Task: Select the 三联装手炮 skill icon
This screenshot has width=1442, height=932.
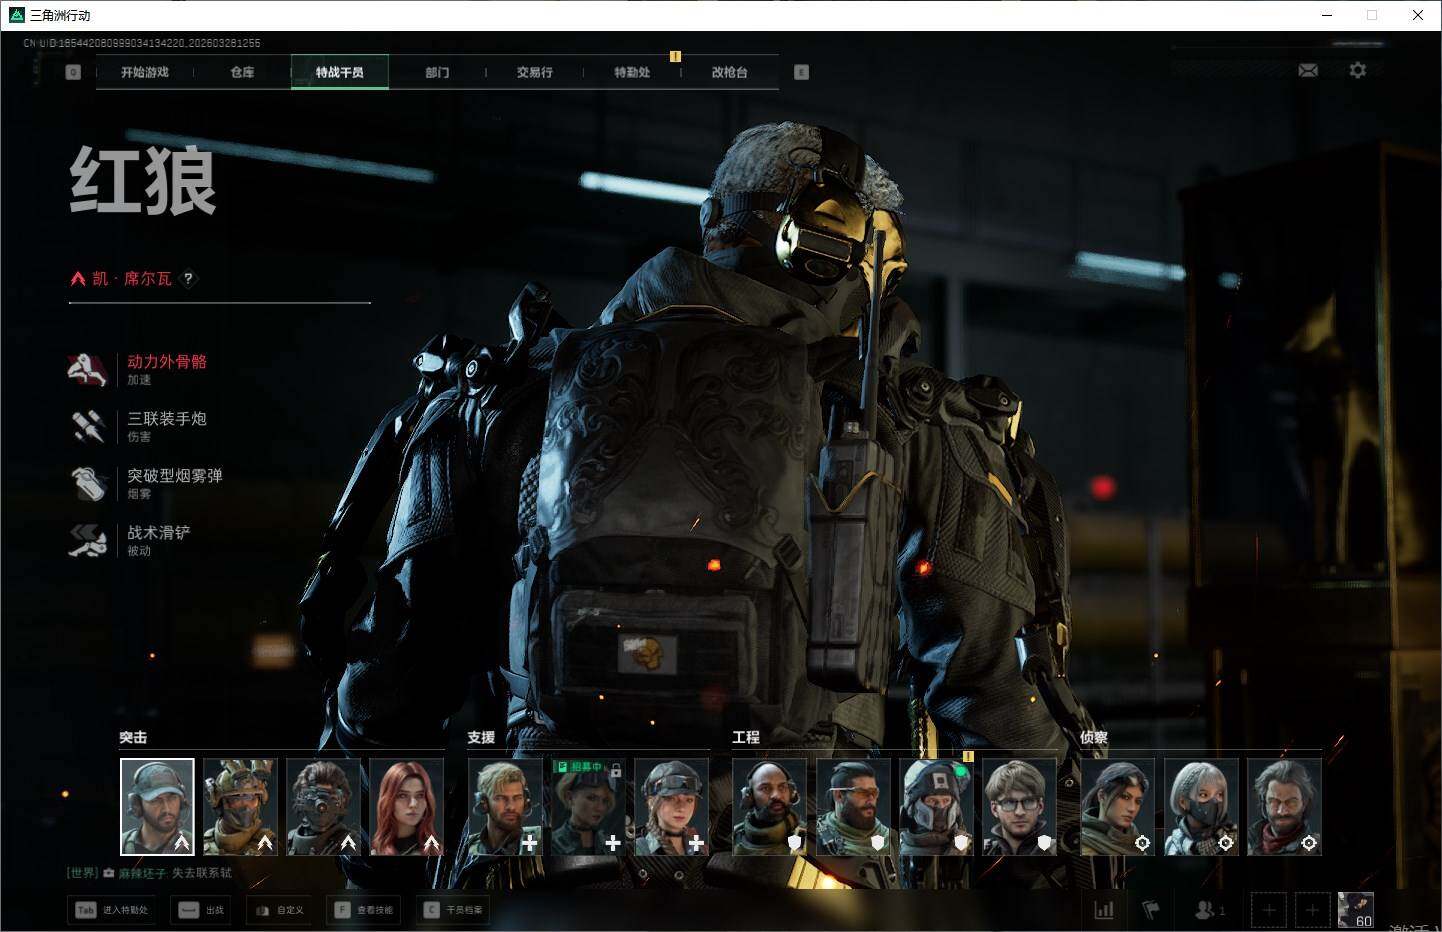Action: point(88,426)
